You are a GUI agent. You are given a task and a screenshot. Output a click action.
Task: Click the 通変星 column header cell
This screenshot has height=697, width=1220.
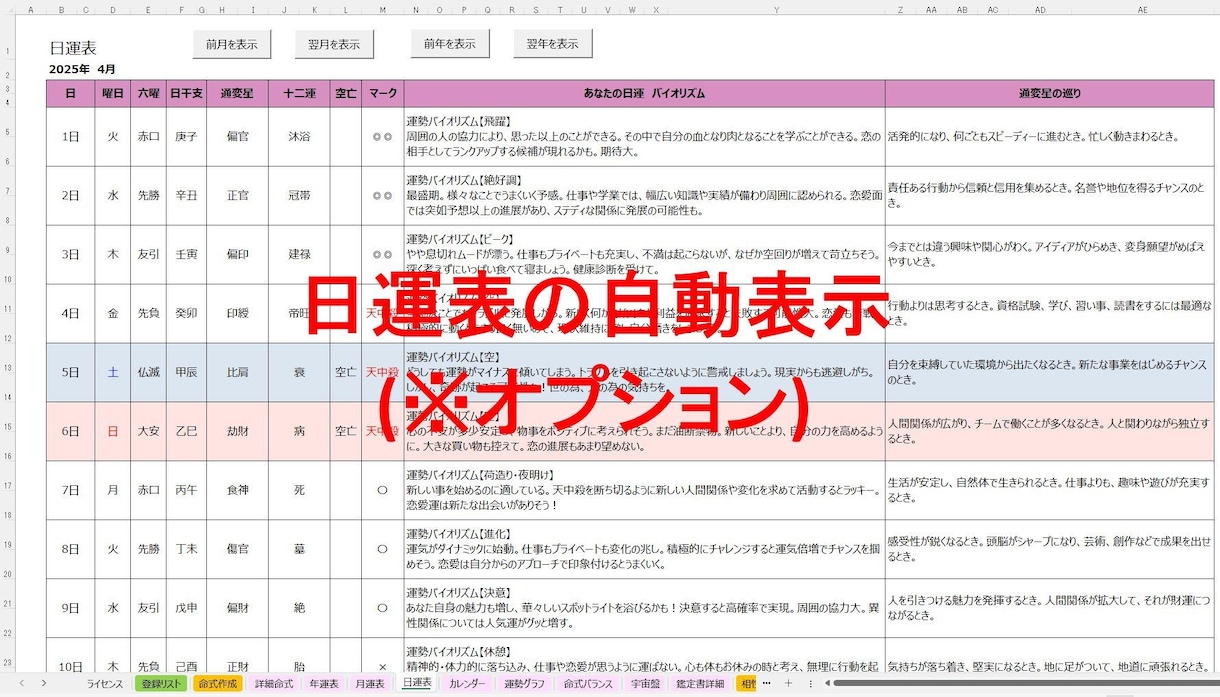237,94
